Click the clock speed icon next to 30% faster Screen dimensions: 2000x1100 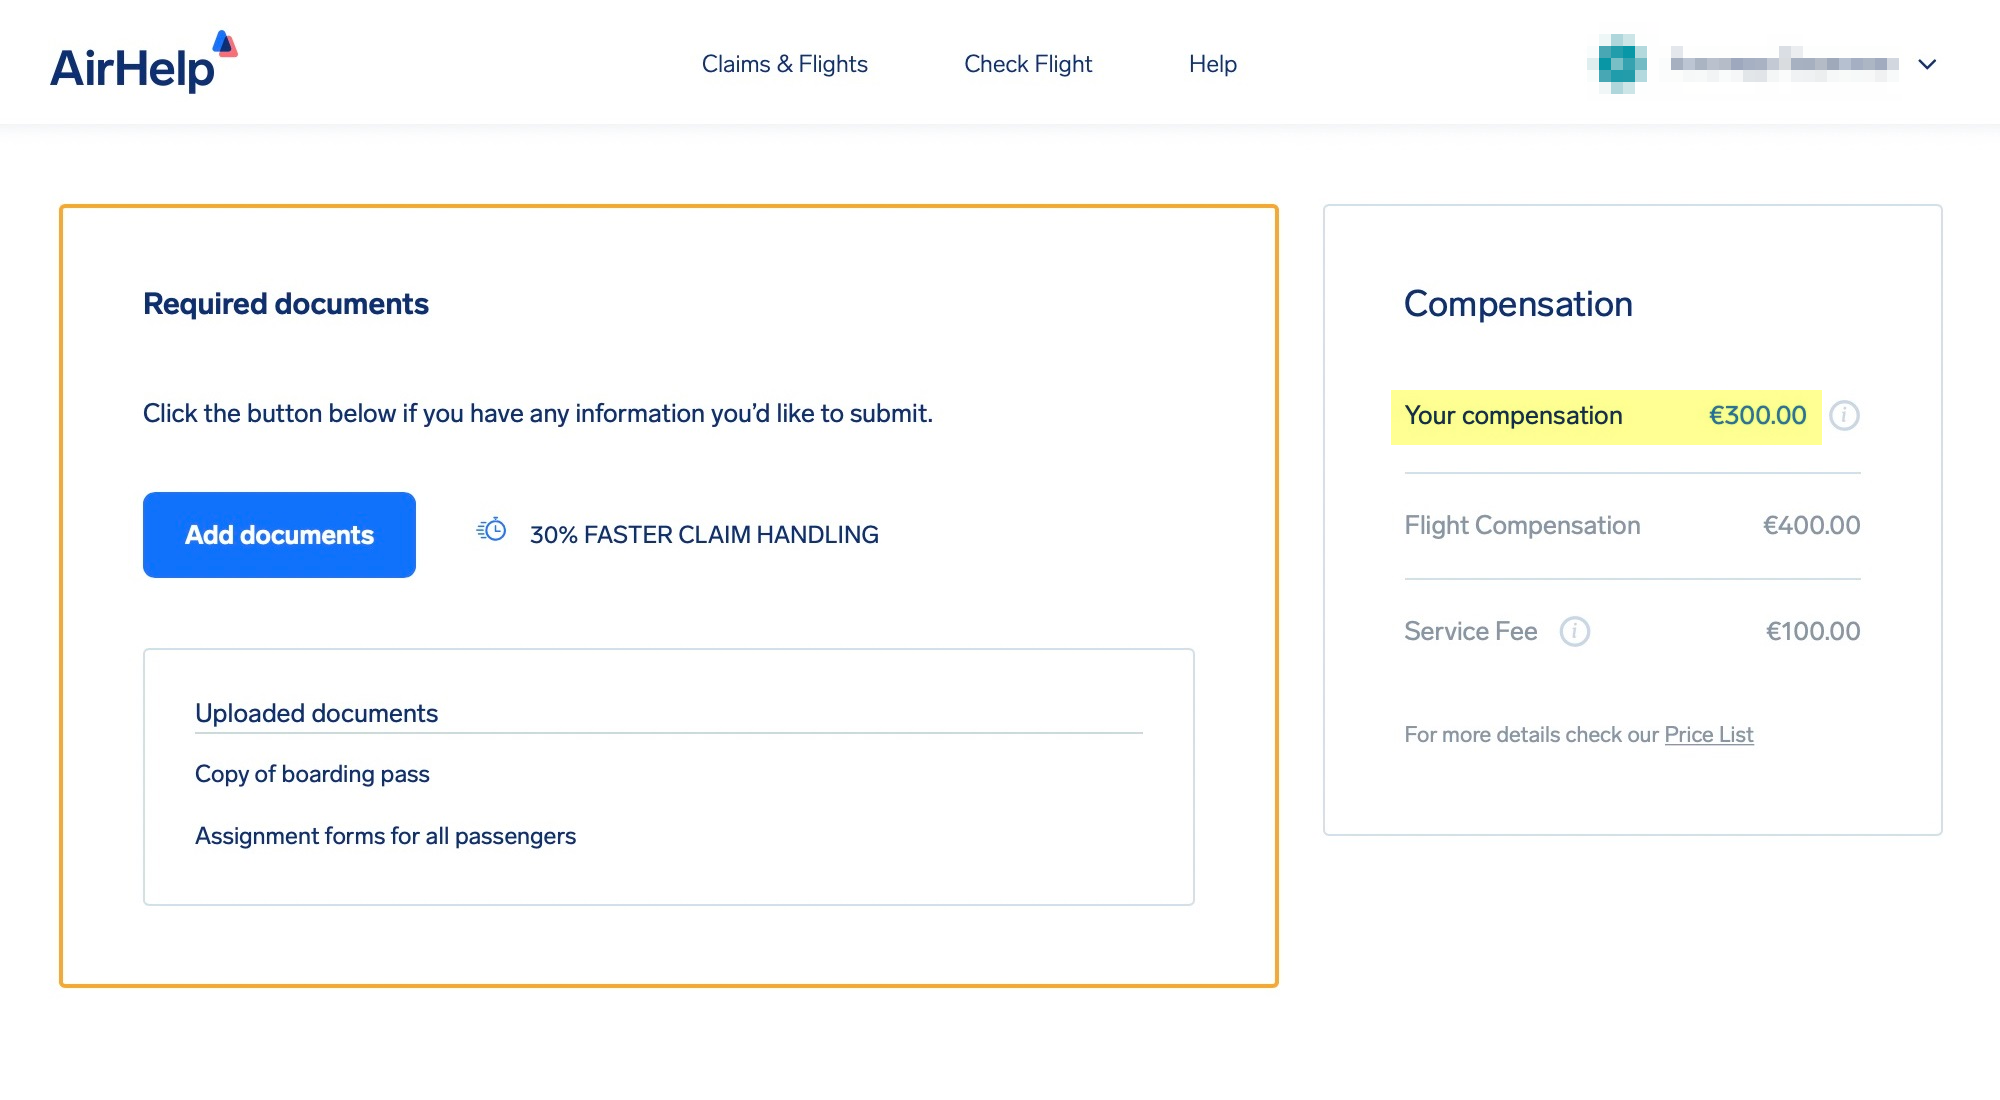490,534
